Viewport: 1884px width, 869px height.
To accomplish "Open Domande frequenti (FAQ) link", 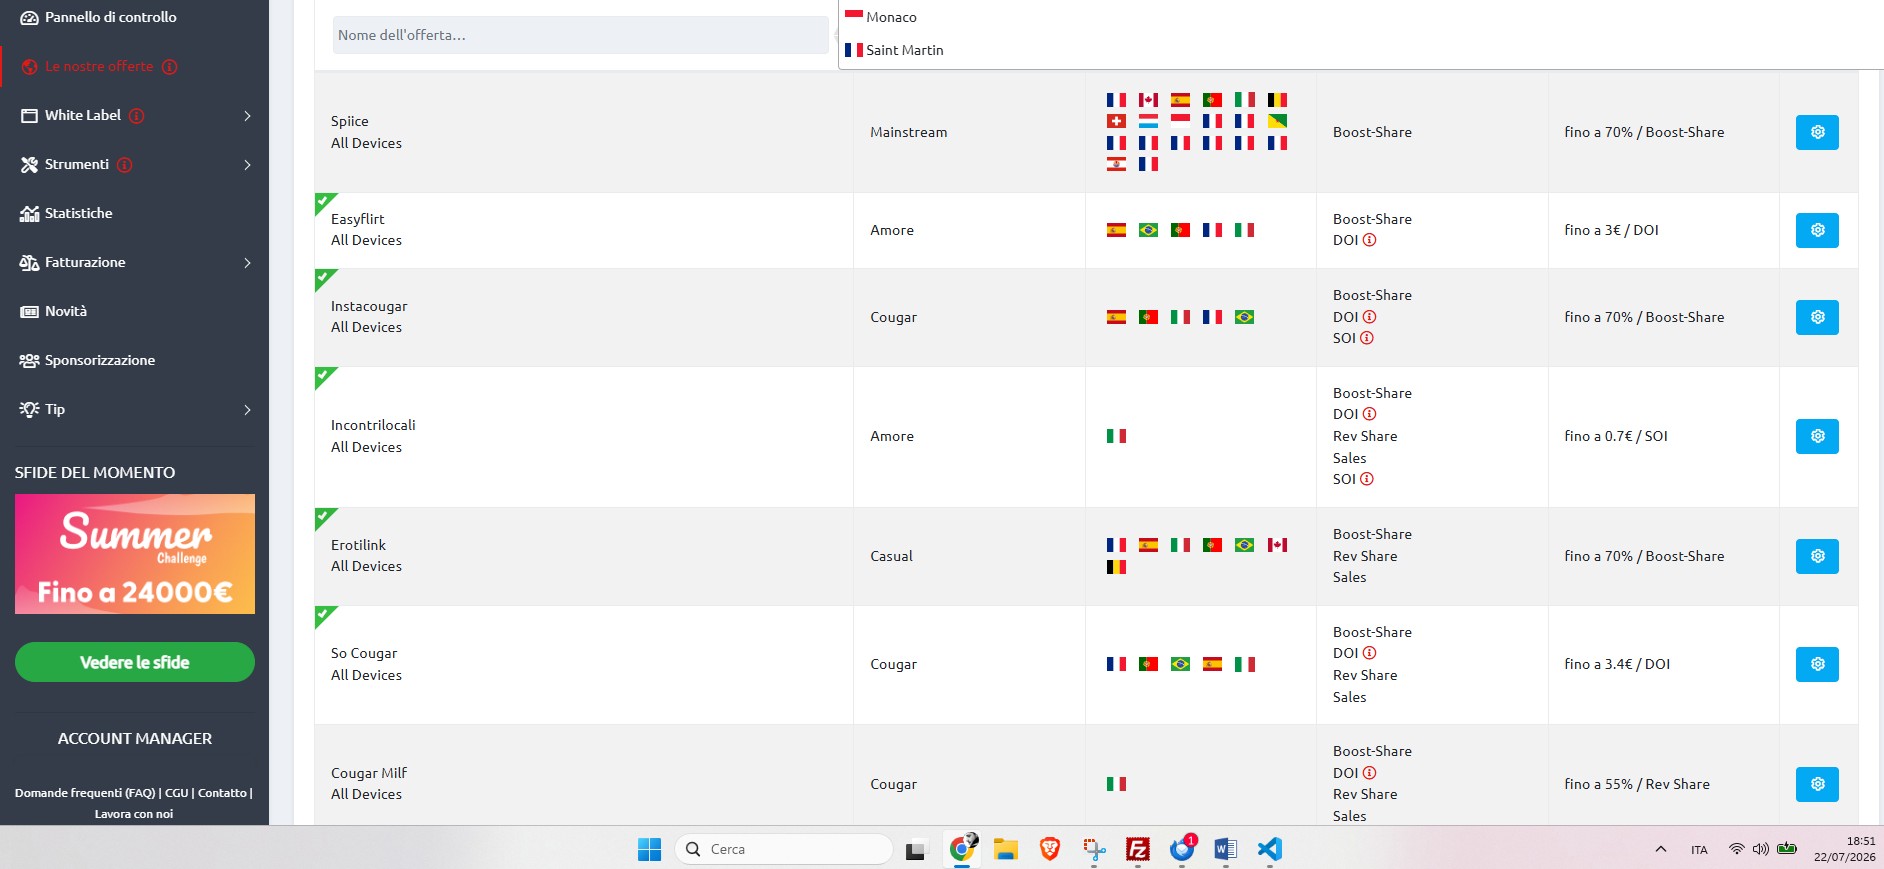I will pos(85,793).
